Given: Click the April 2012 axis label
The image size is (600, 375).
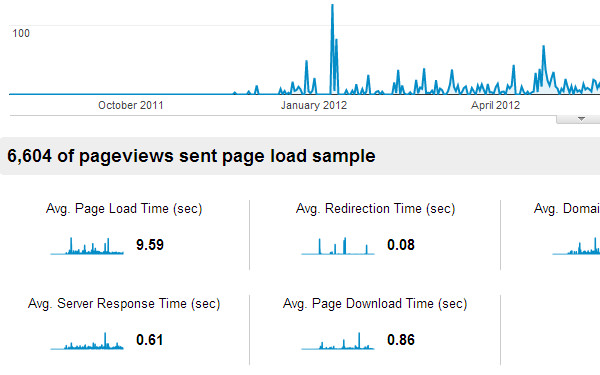Looking at the screenshot, I should click(x=496, y=105).
